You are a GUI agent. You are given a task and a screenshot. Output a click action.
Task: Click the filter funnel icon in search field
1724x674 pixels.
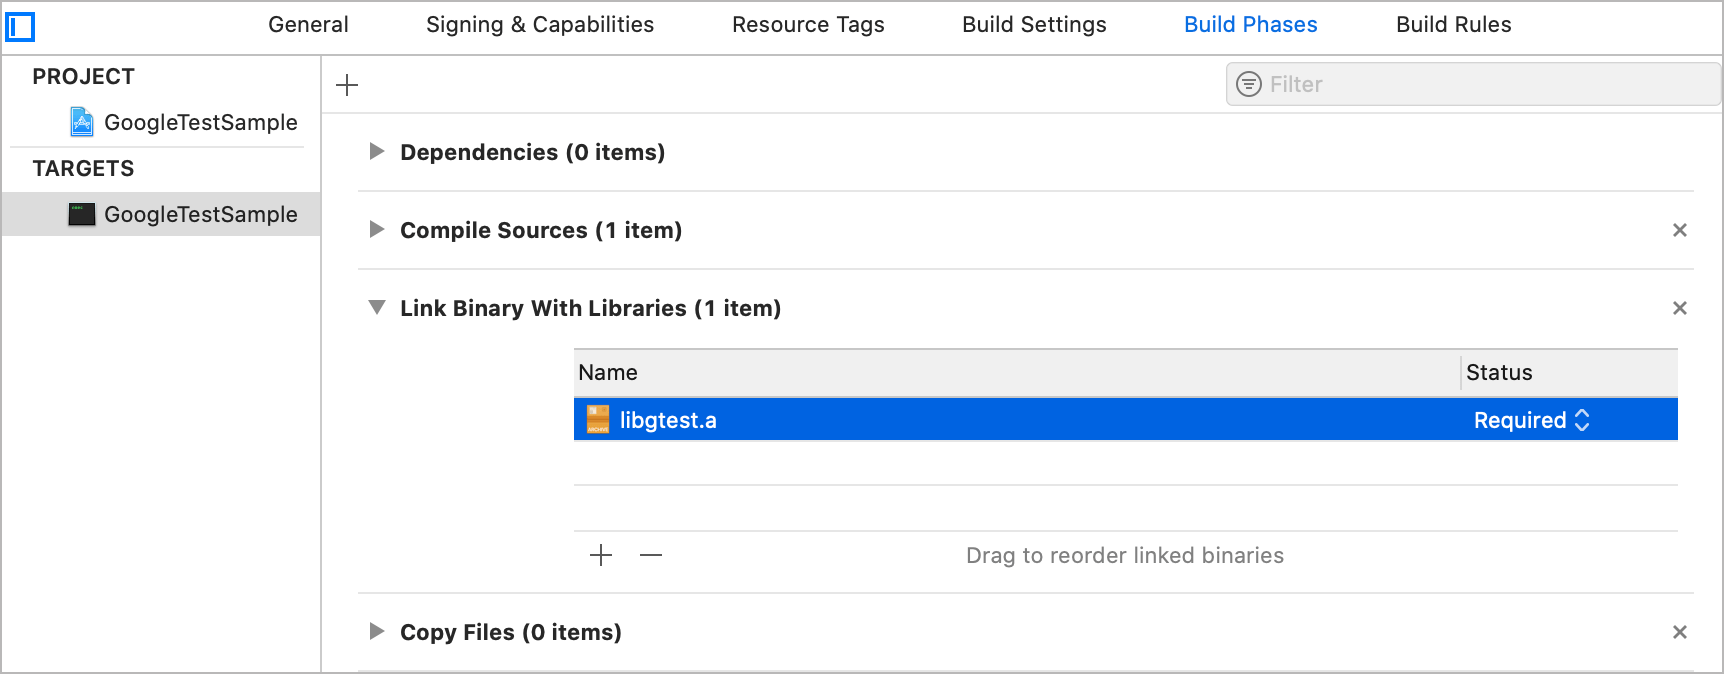(1248, 84)
